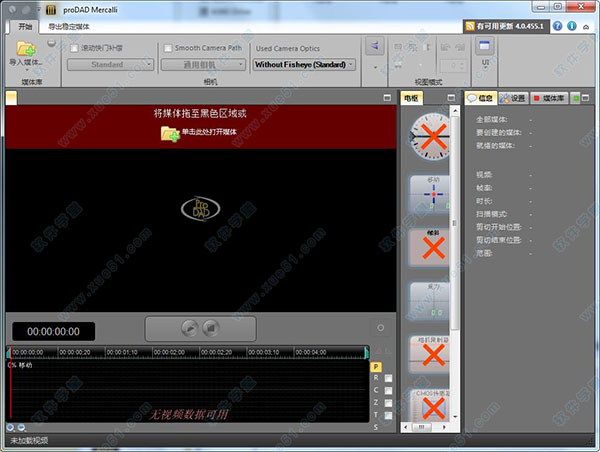Collapse the ribbon with the up arrow icon
This screenshot has width=600, height=452.
pos(586,27)
